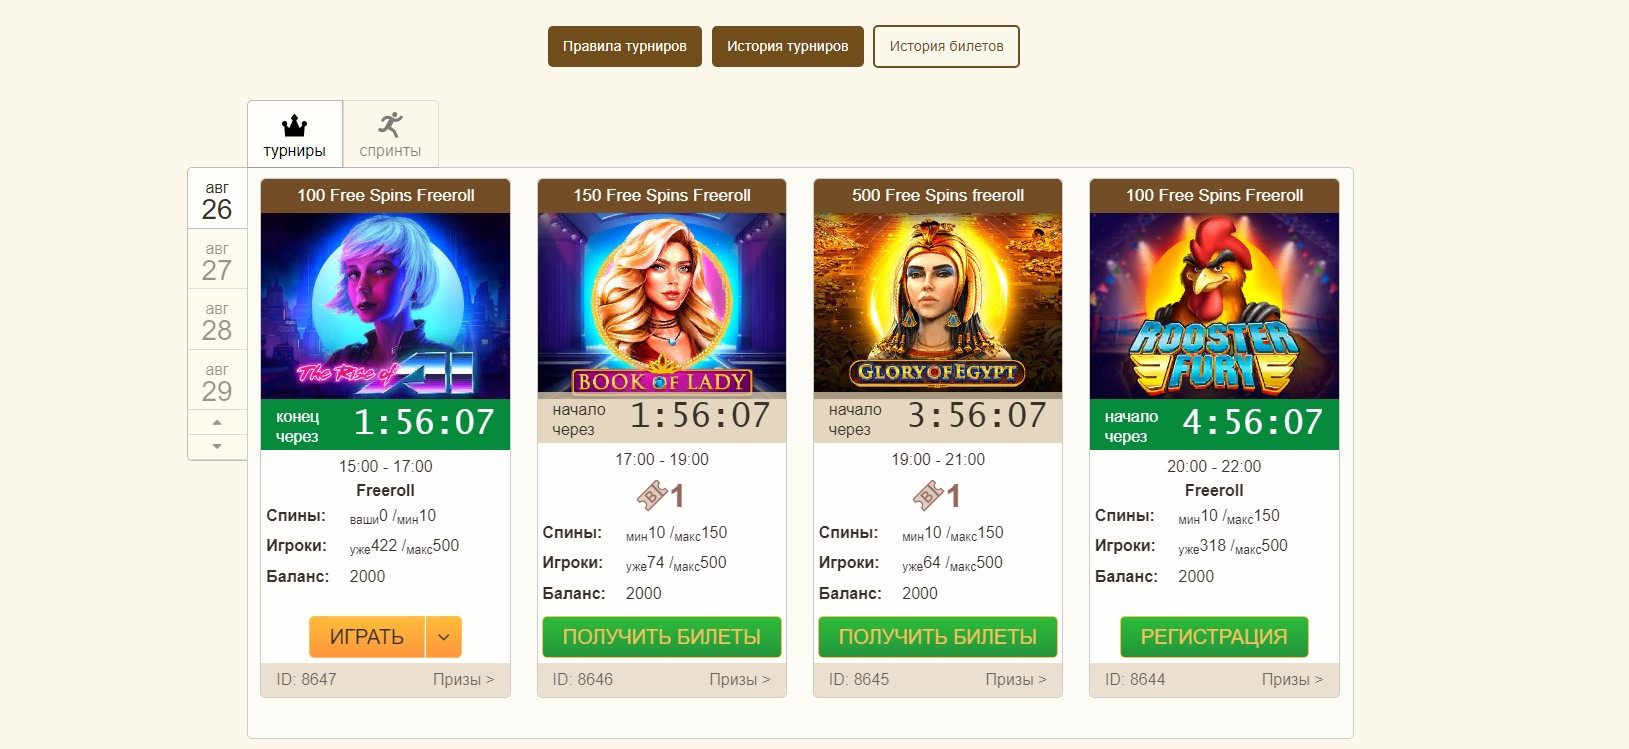Click ticket icon on 500 Free Spins card
Screen dimensions: 1629x749
pos(928,495)
